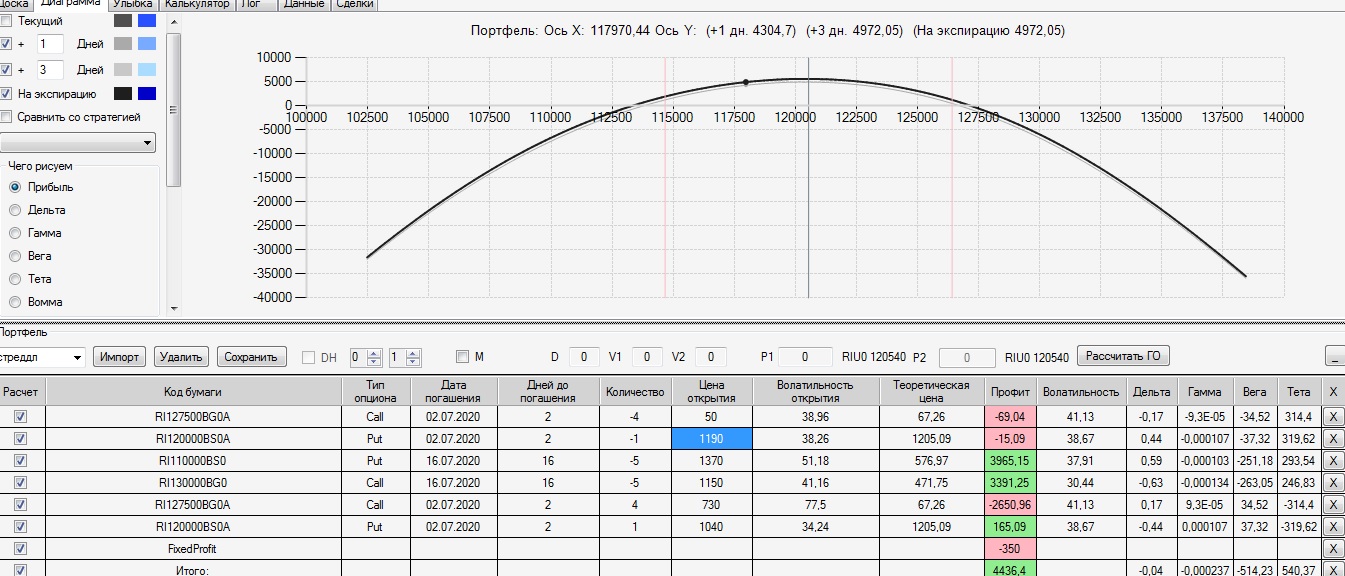Screen dimensions: 1345x576
Task: Click the 3965,15 profit cell
Action: (1009, 461)
